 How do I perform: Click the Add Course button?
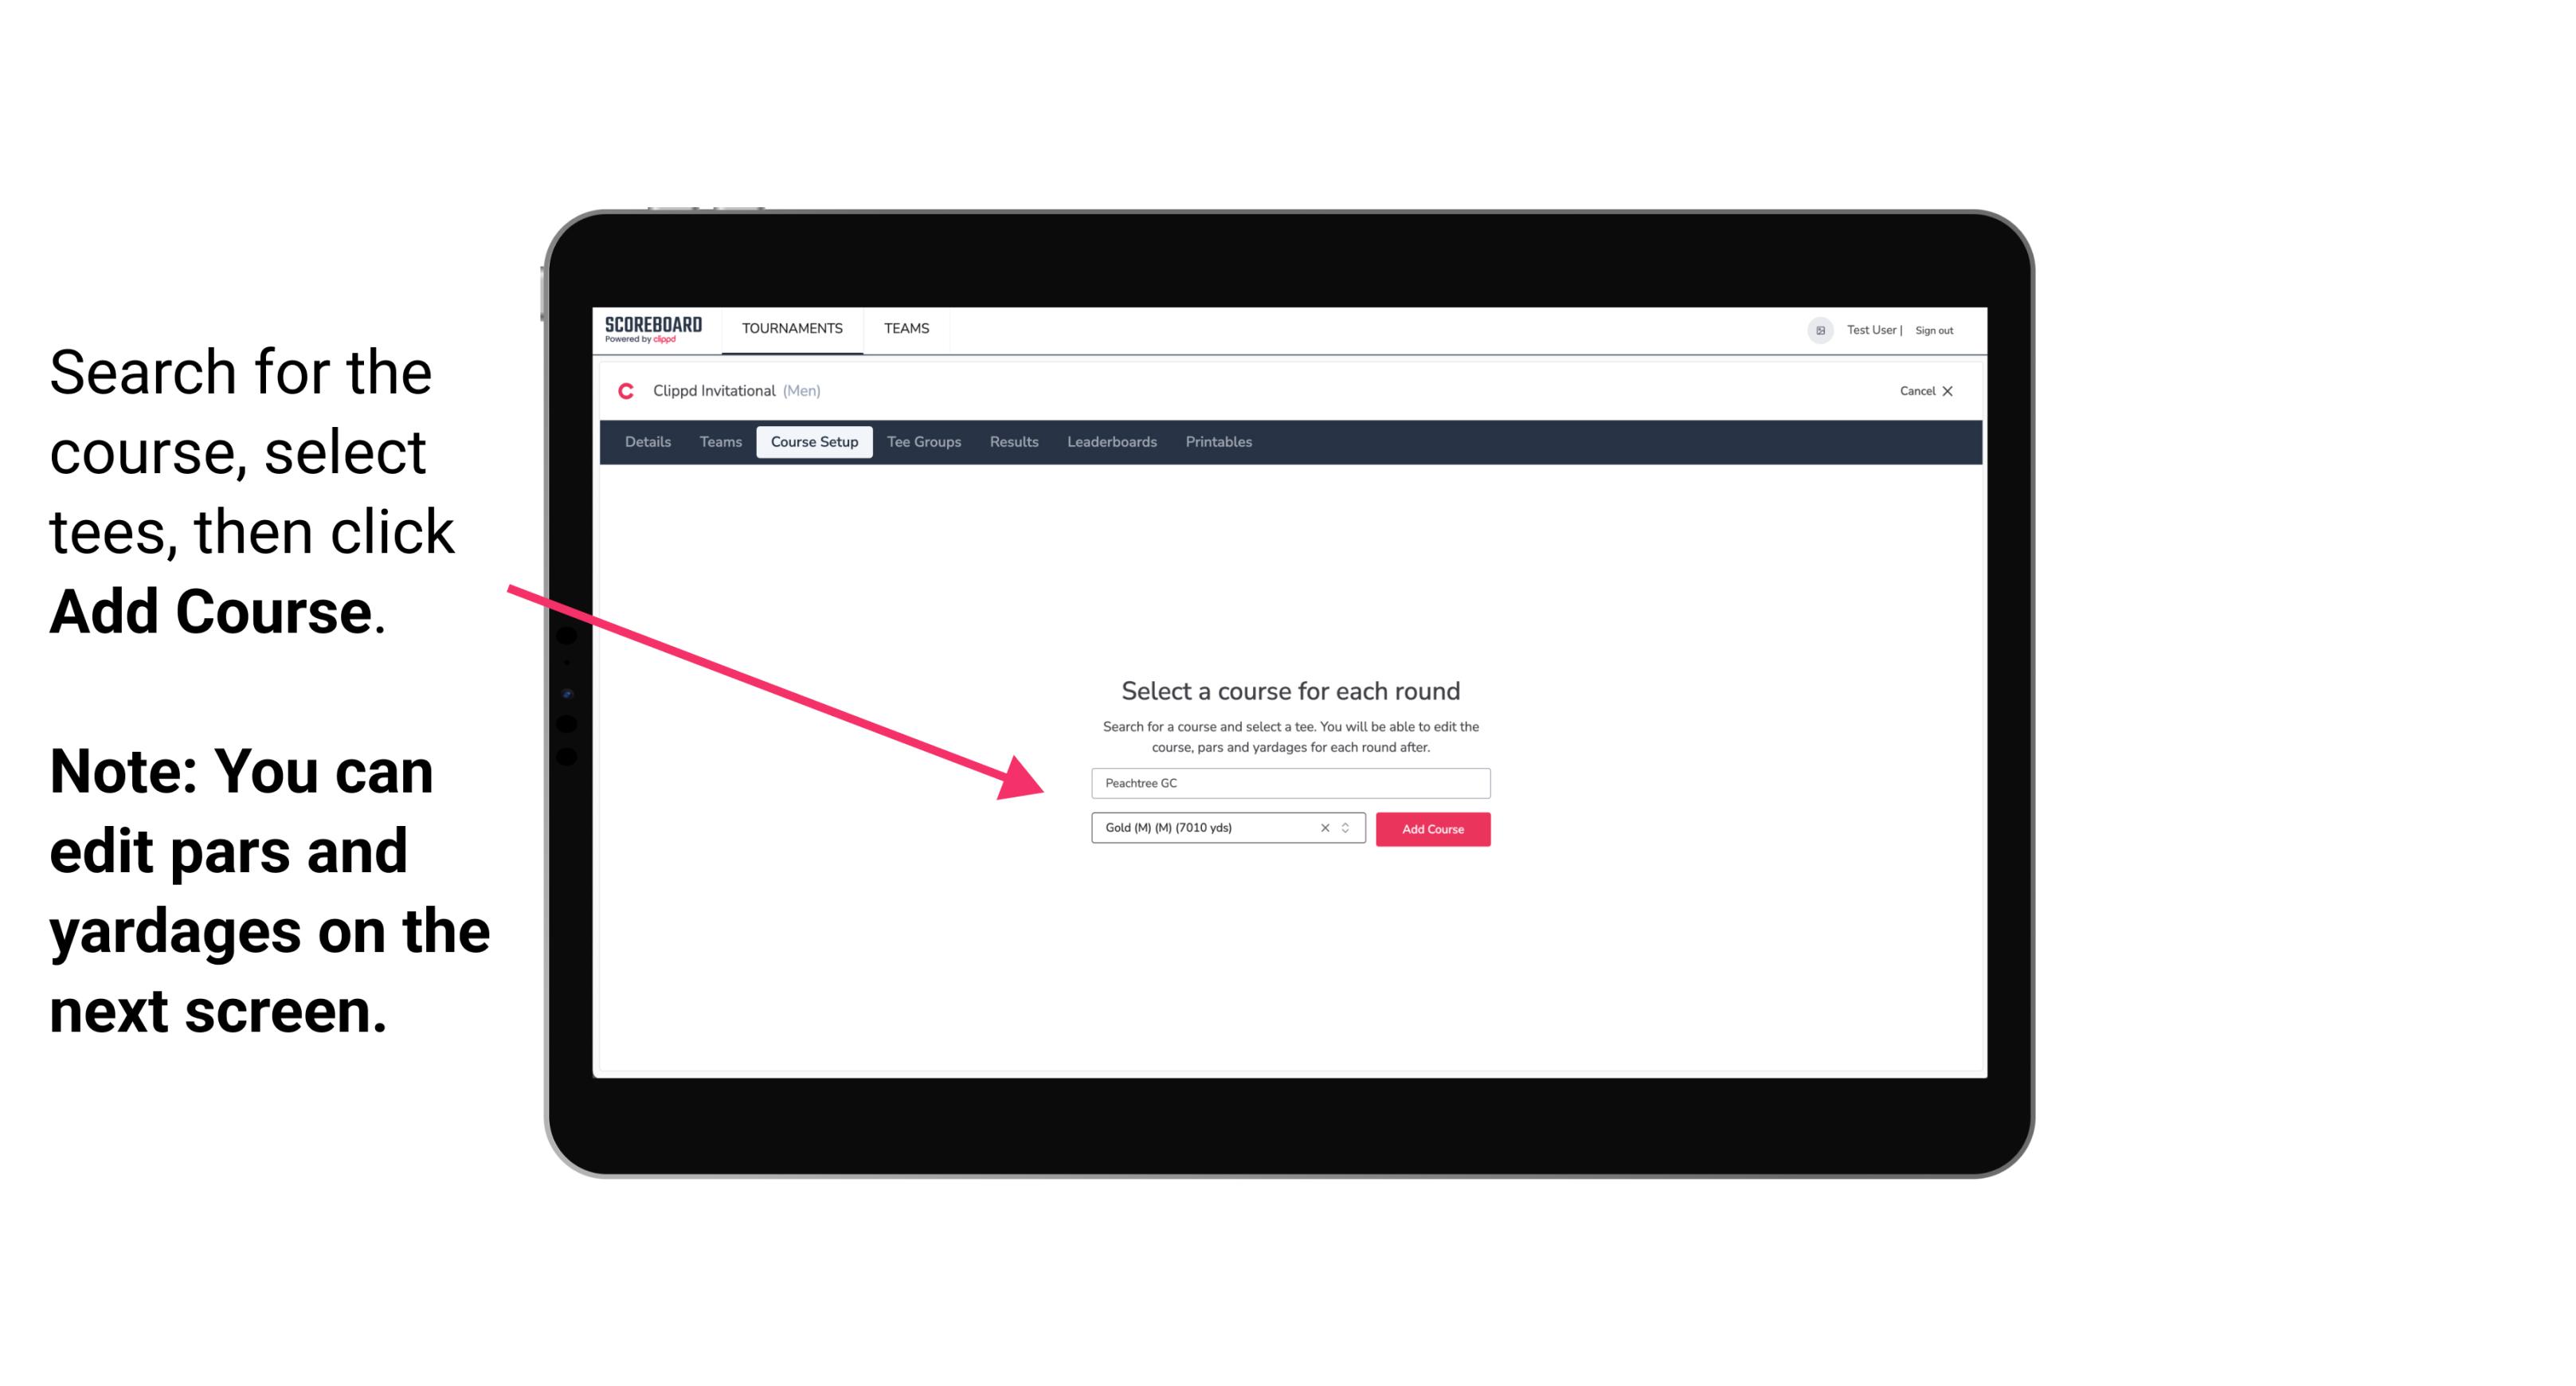(x=1431, y=828)
